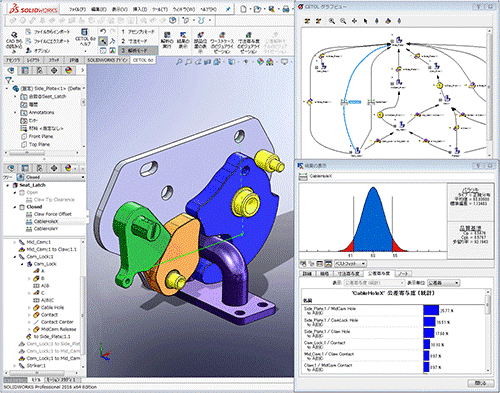This screenshot has width=500, height=393.
Task: Click the contribution list vertical scrollbar
Action: (488, 331)
